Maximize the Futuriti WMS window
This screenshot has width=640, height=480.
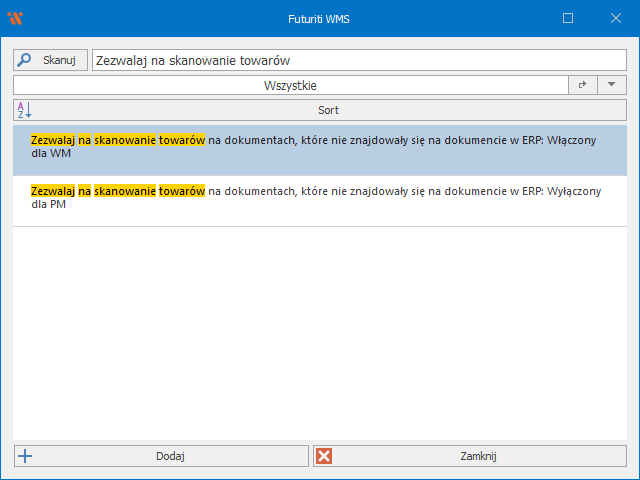point(568,18)
